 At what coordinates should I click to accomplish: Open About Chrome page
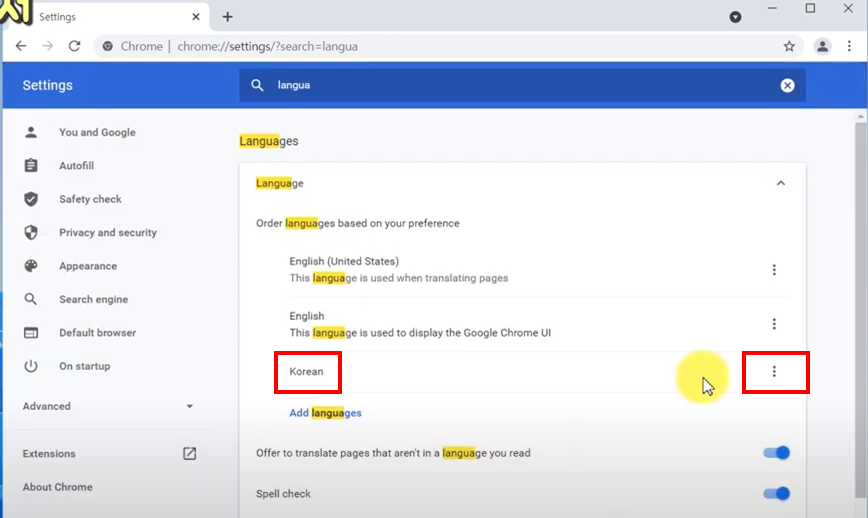tap(58, 487)
